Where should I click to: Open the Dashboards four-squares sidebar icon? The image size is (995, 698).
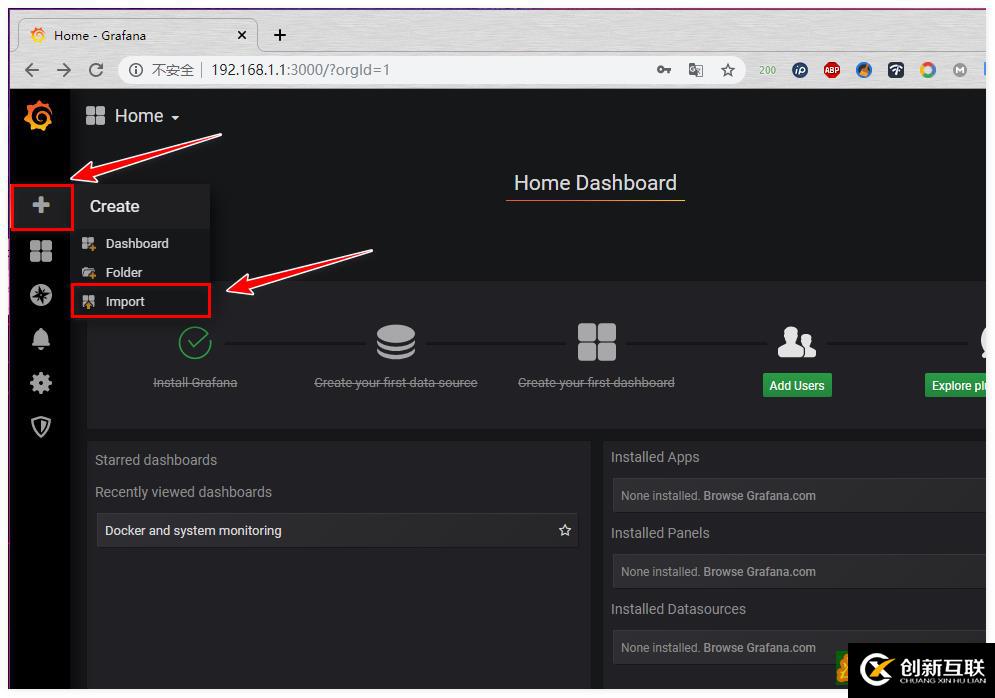point(41,251)
